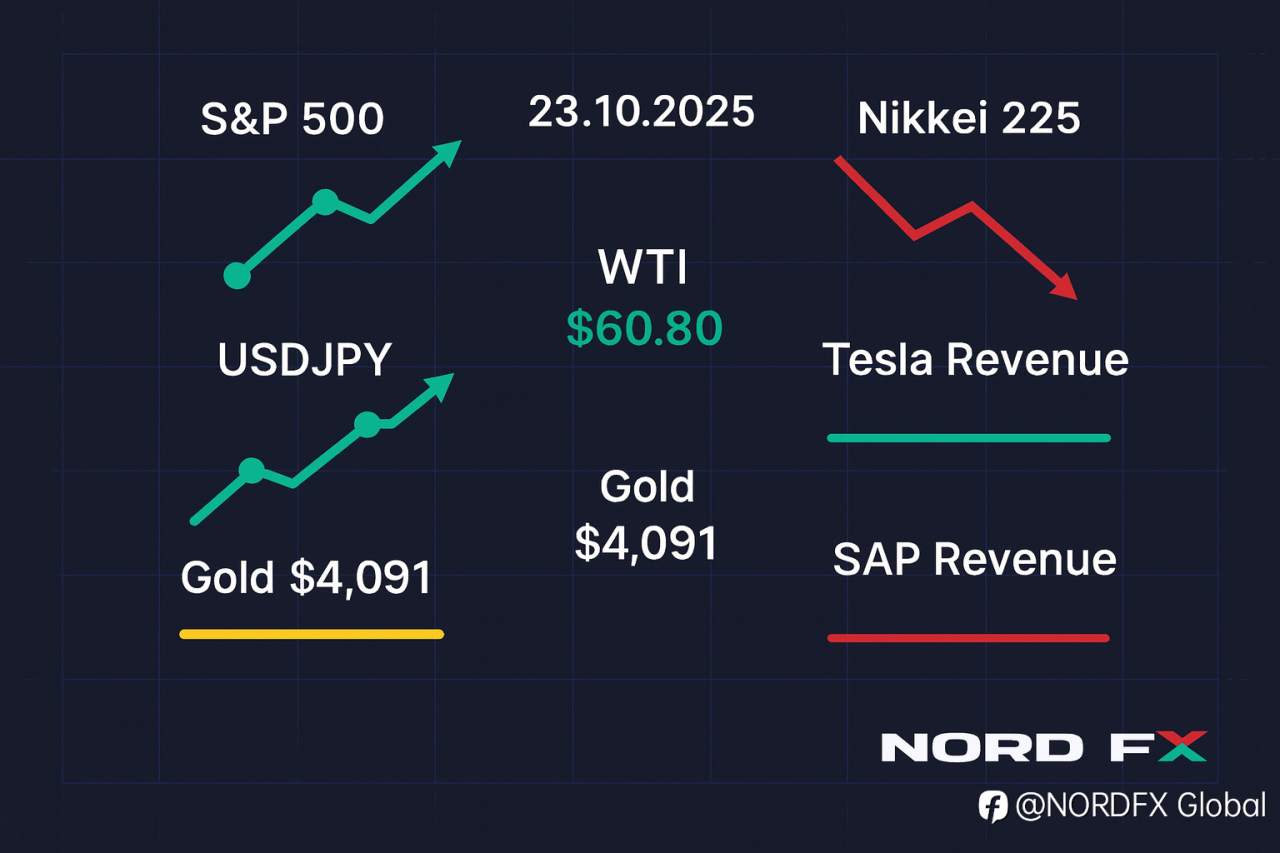
Task: Click the SAP Revenue text
Action: [974, 559]
